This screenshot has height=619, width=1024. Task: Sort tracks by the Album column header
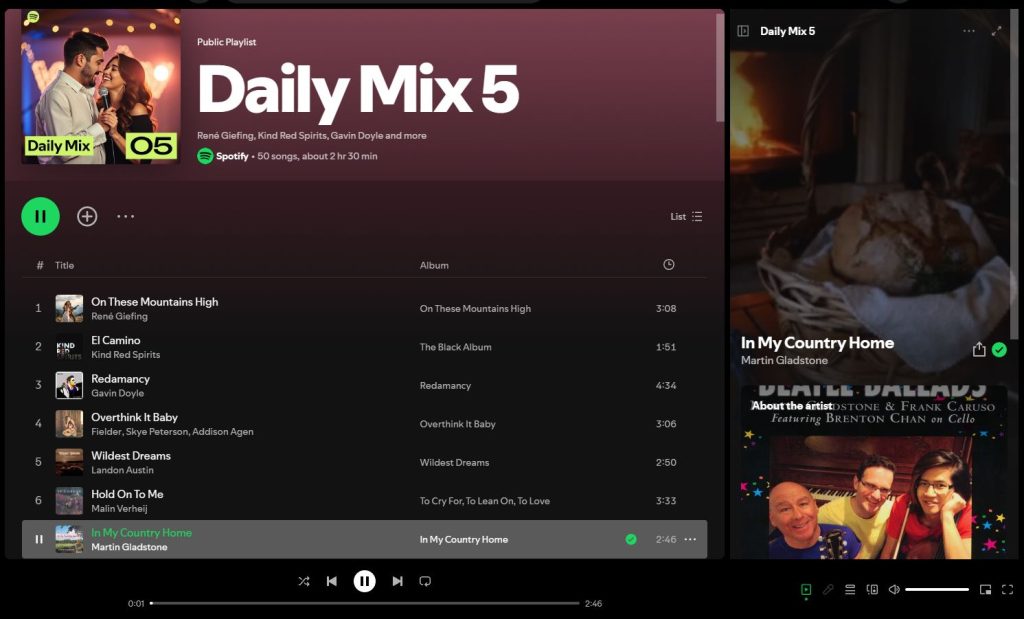[x=434, y=265]
